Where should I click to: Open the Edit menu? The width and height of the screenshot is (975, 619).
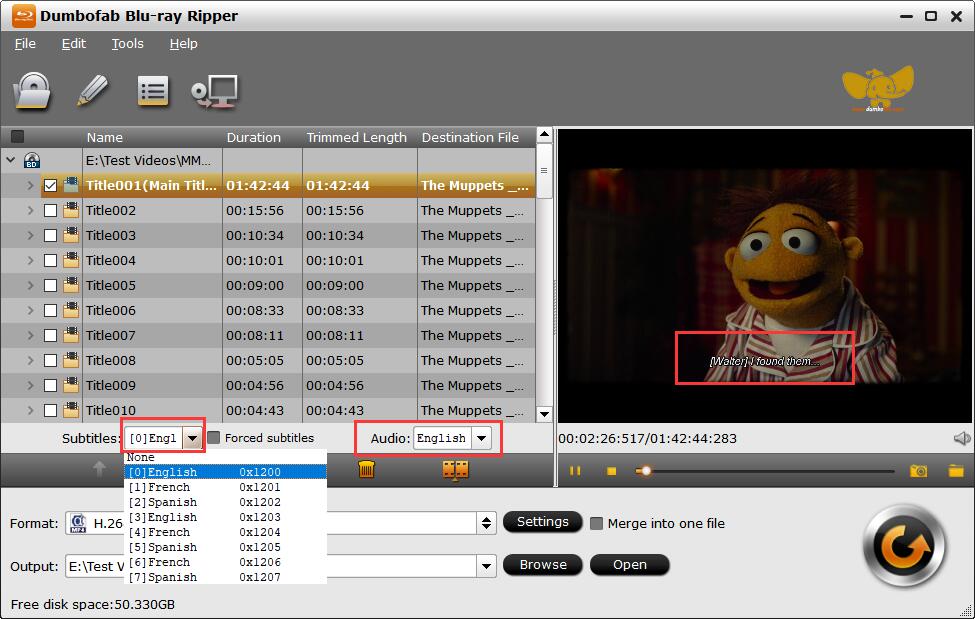click(73, 44)
